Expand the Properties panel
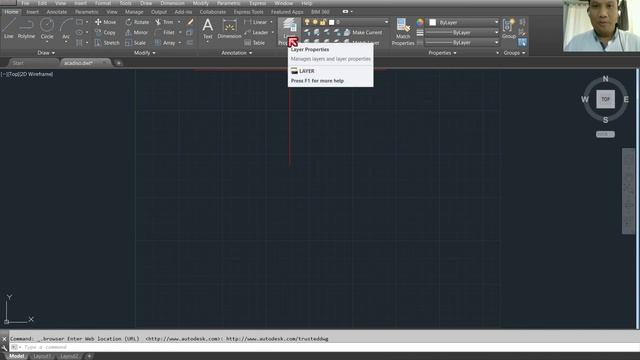Image resolution: width=640 pixels, height=360 pixels. [x=442, y=53]
